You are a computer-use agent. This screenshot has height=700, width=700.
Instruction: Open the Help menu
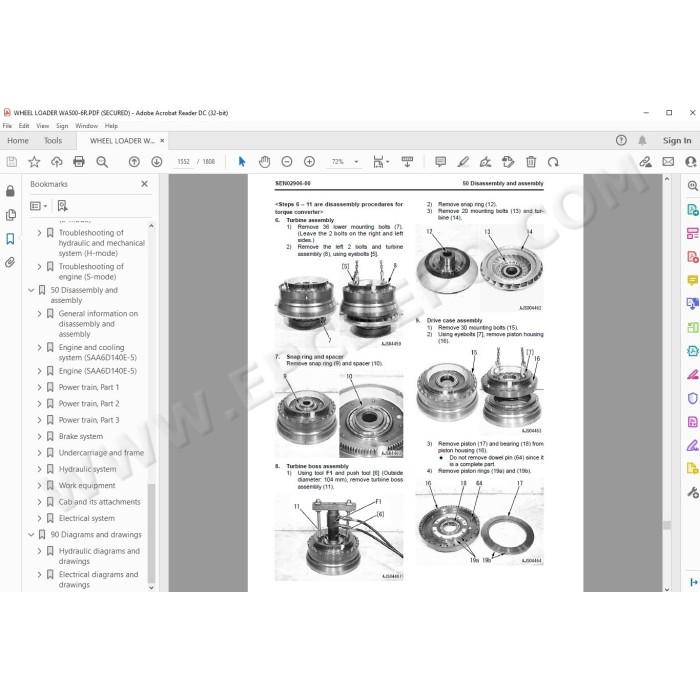(111, 126)
